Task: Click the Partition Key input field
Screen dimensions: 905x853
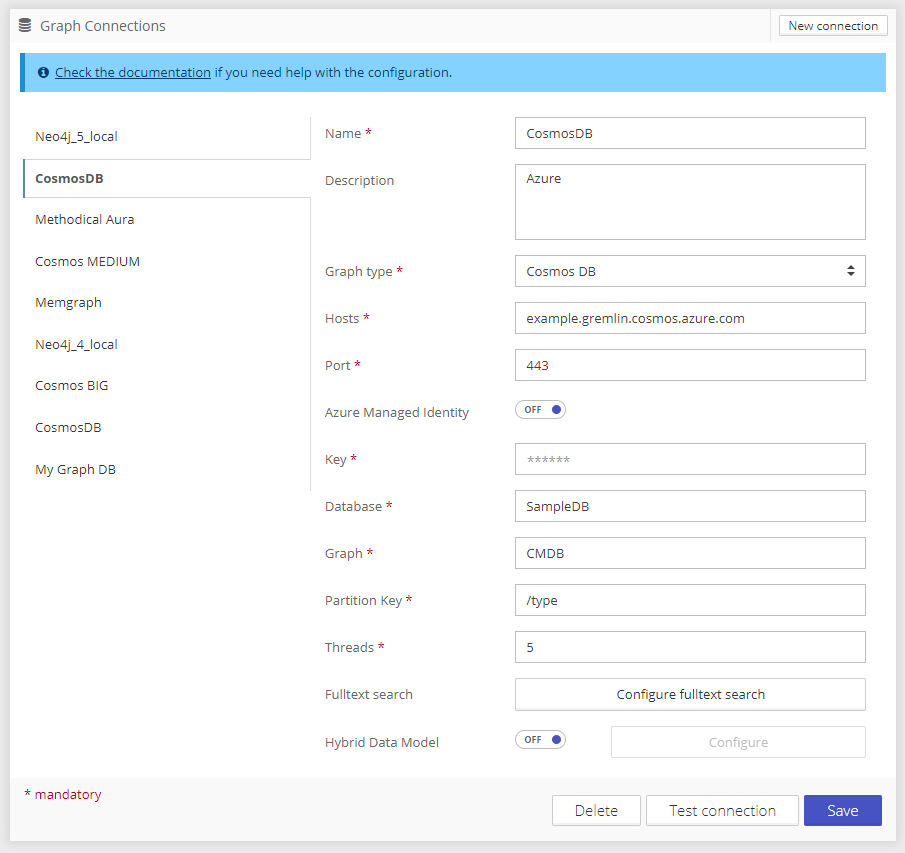Action: [690, 600]
